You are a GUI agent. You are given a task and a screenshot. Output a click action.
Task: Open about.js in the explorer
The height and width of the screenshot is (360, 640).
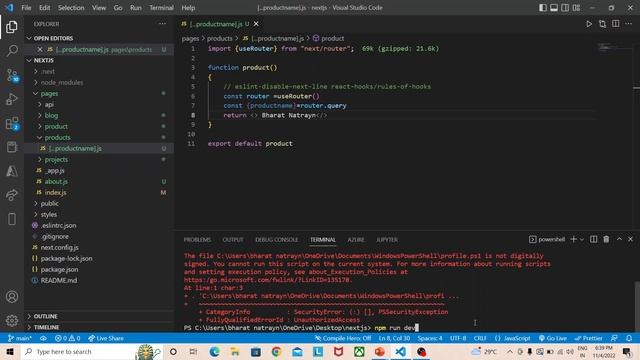56,181
